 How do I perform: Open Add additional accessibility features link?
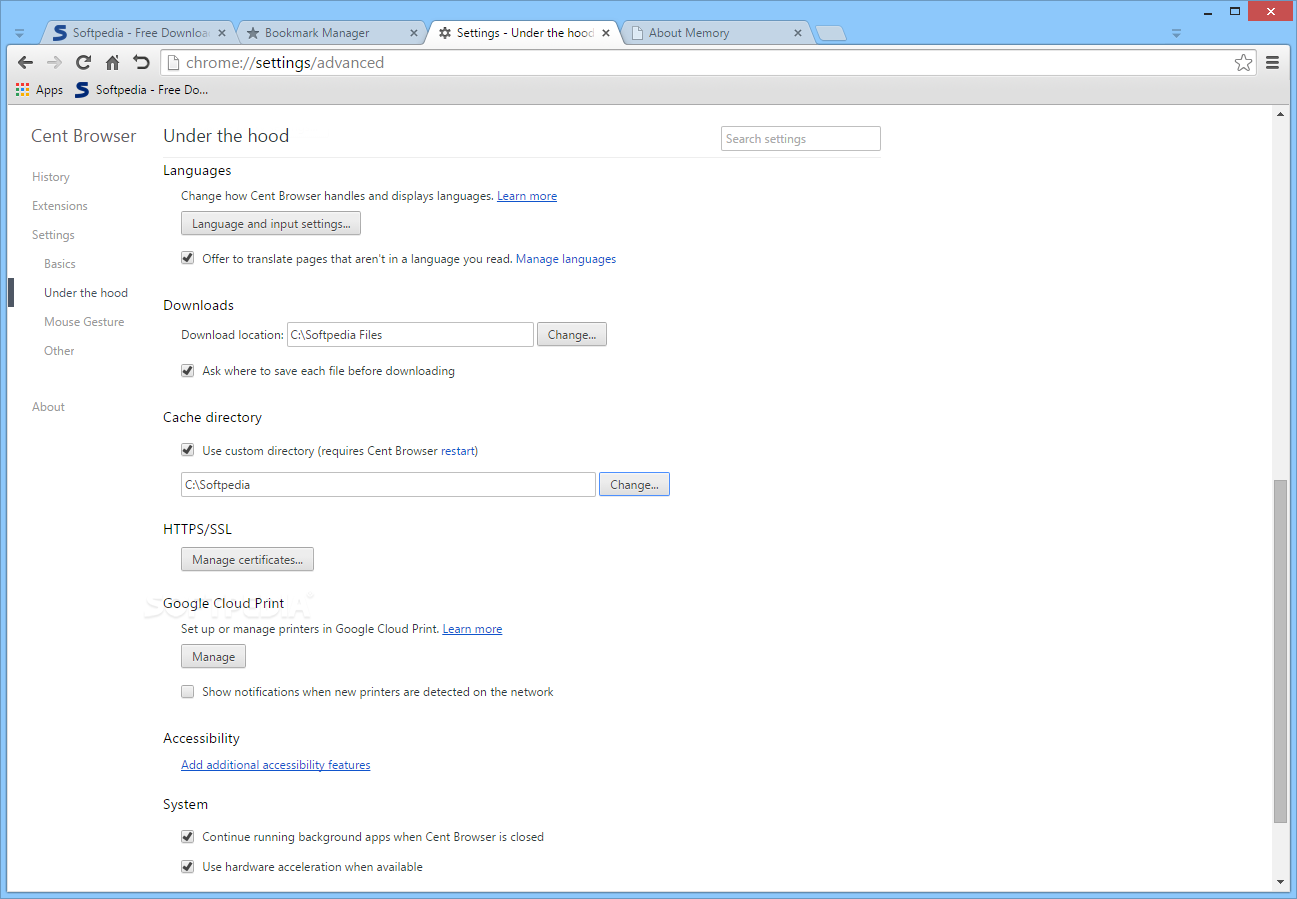pyautogui.click(x=276, y=765)
